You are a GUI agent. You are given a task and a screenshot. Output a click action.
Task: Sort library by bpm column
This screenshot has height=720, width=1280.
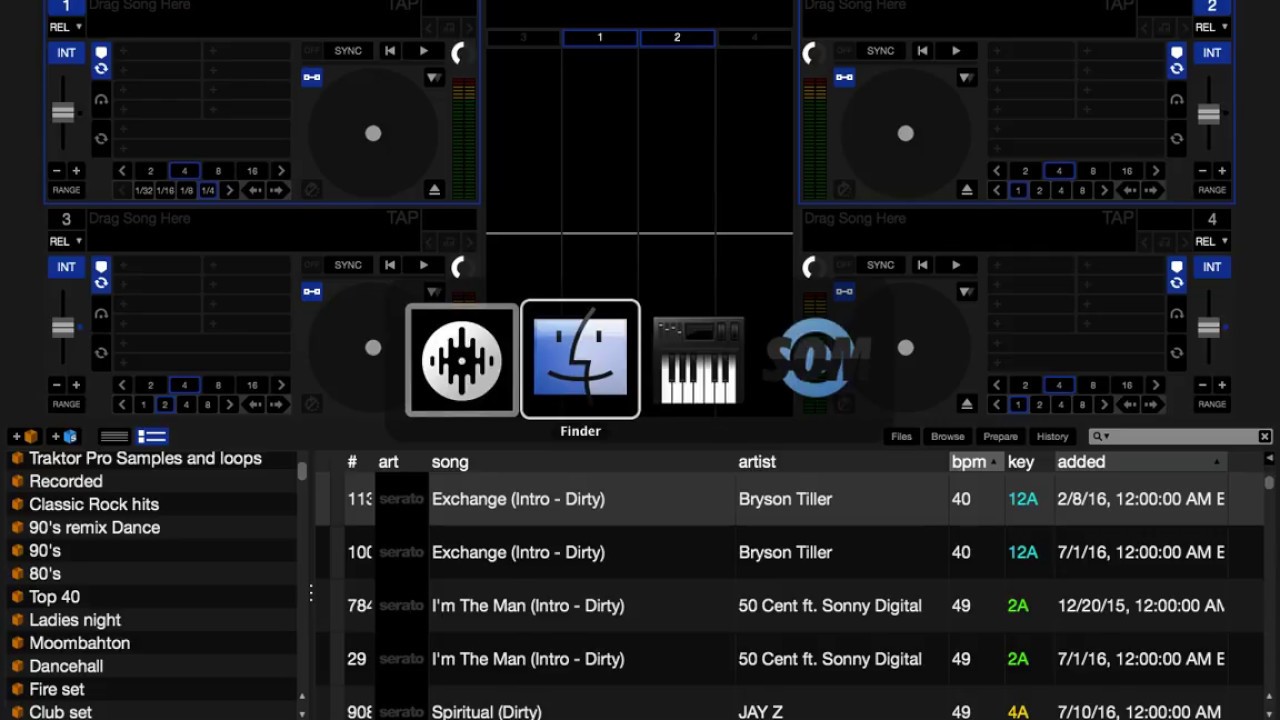pyautogui.click(x=976, y=462)
